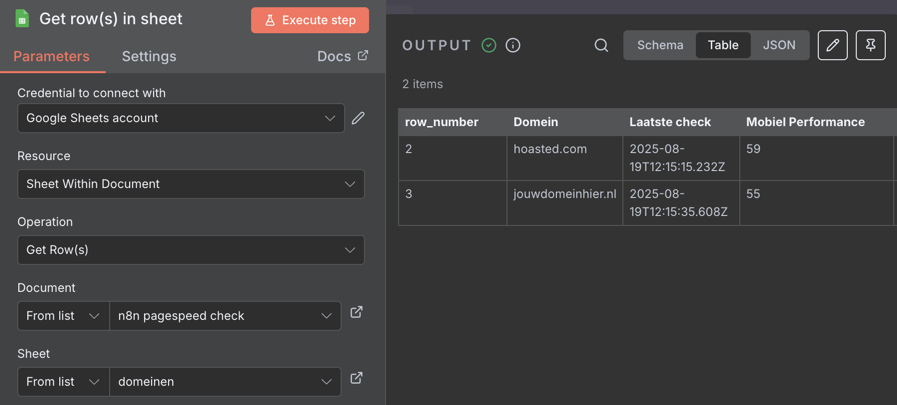Screen dimensions: 897x405
Task: Select the Parameters tab
Action: pos(51,56)
